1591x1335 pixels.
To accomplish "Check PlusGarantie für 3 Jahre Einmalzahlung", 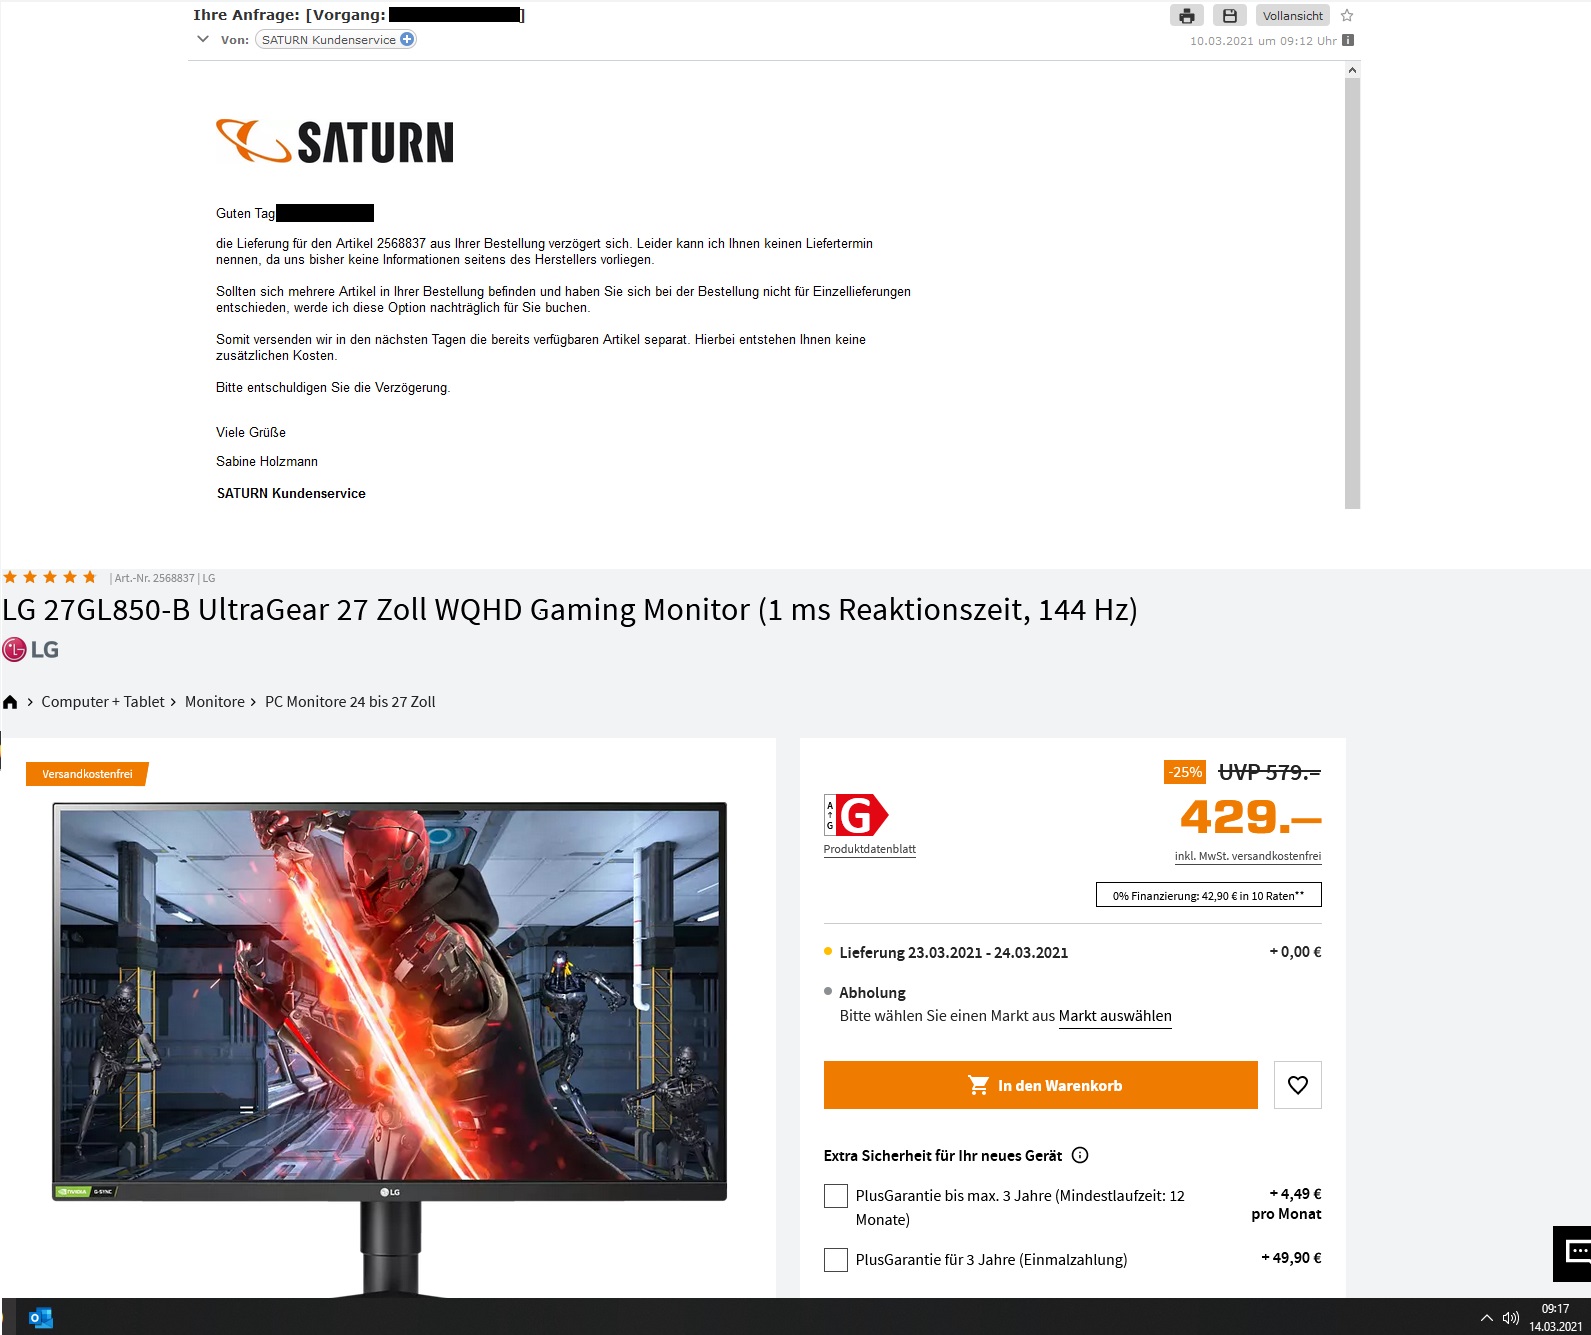I will pos(836,1260).
